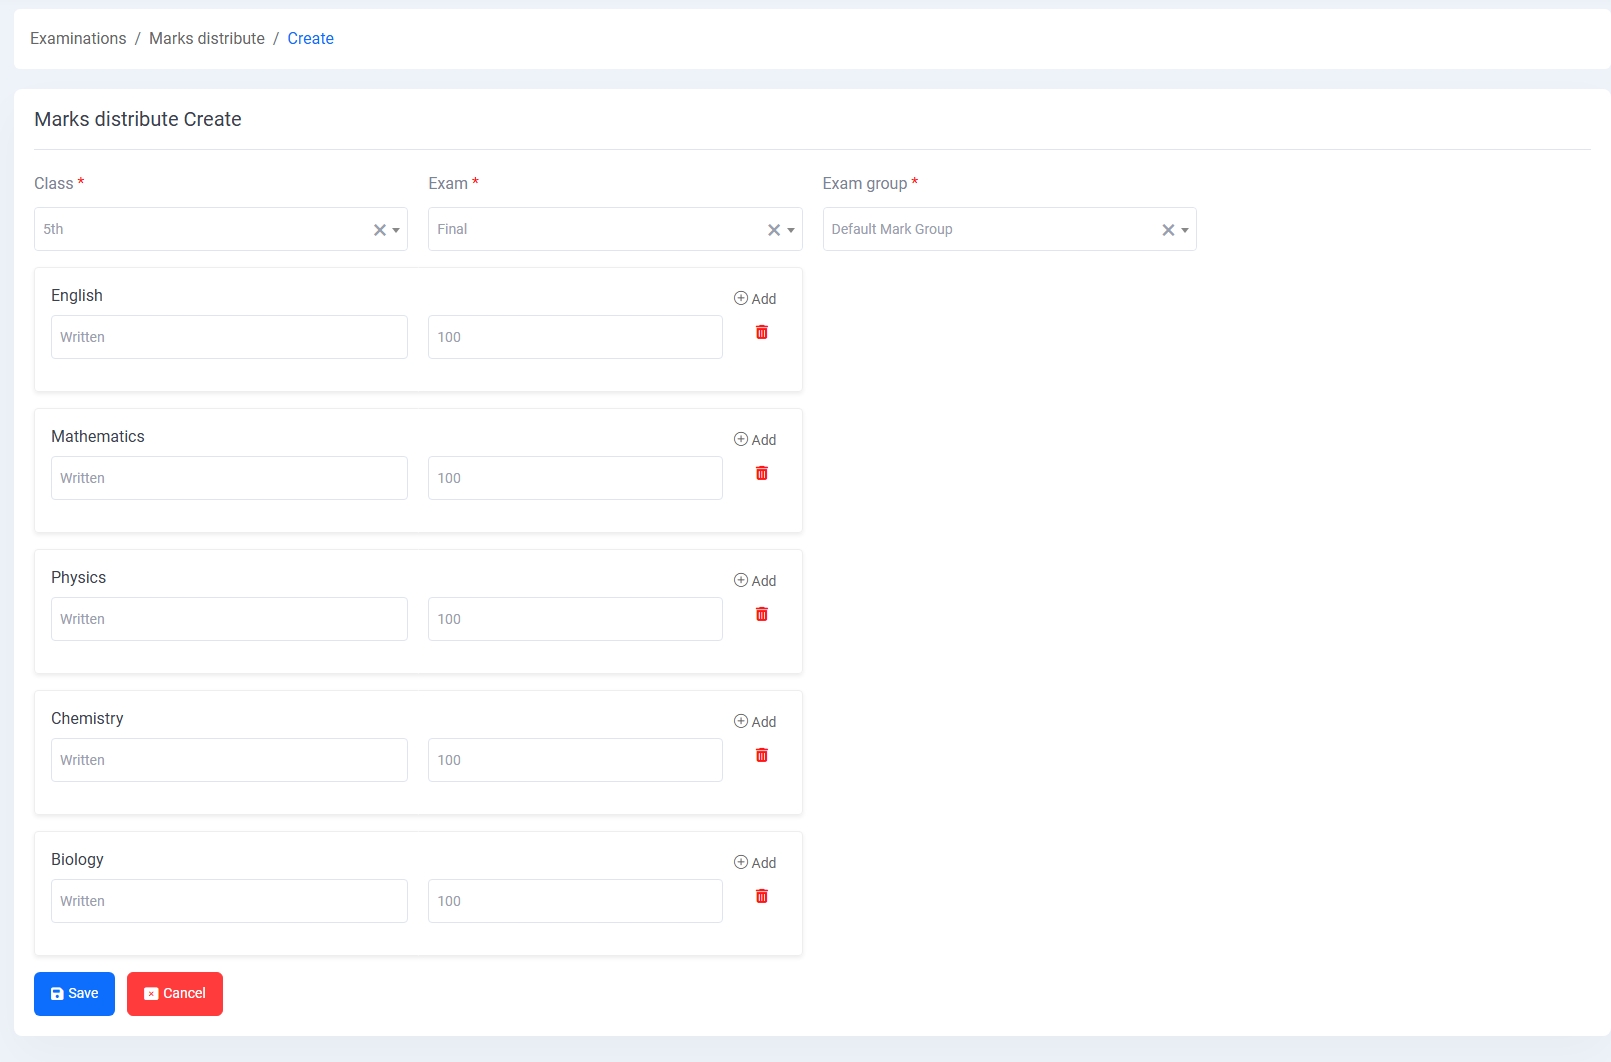1611x1062 pixels.
Task: Click the delete trash icon under Mathematics
Action: pyautogui.click(x=762, y=473)
